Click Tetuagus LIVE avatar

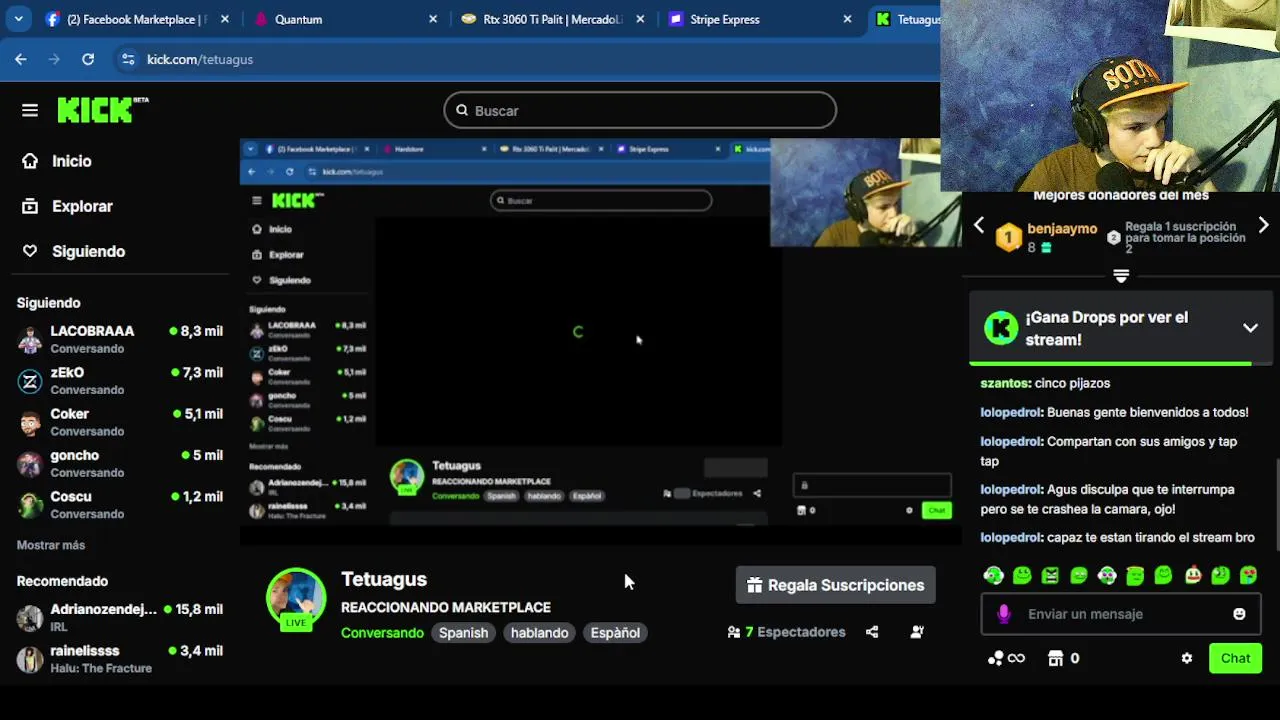(x=296, y=598)
